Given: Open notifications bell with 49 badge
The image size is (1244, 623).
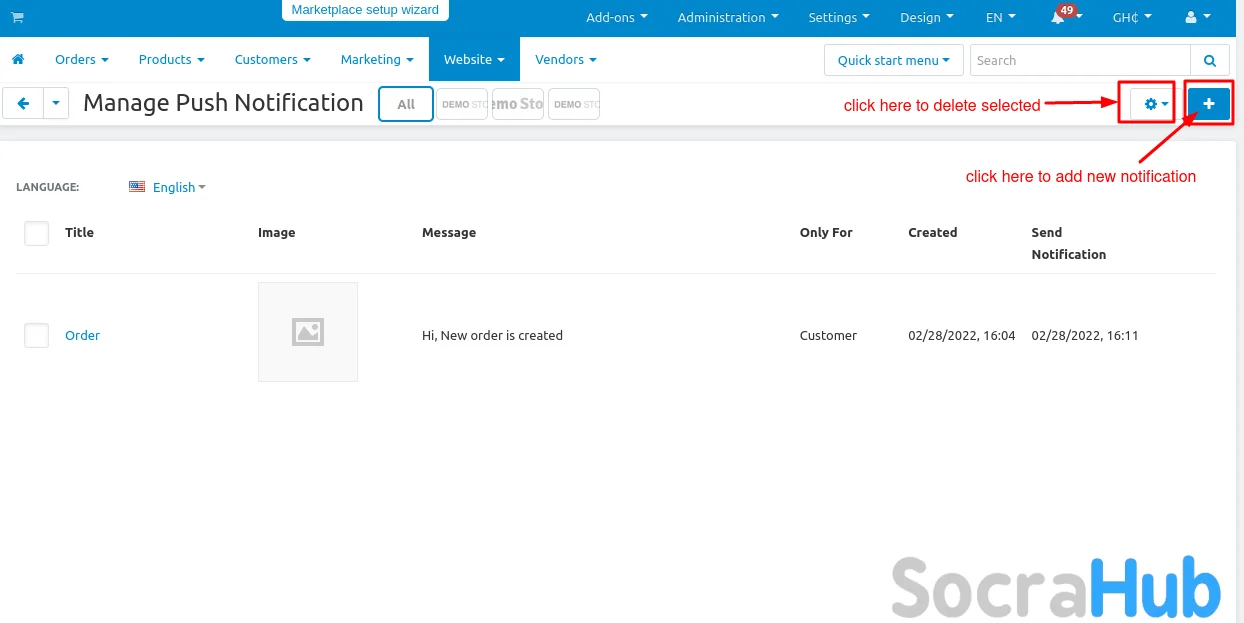Looking at the screenshot, I should pyautogui.click(x=1059, y=18).
